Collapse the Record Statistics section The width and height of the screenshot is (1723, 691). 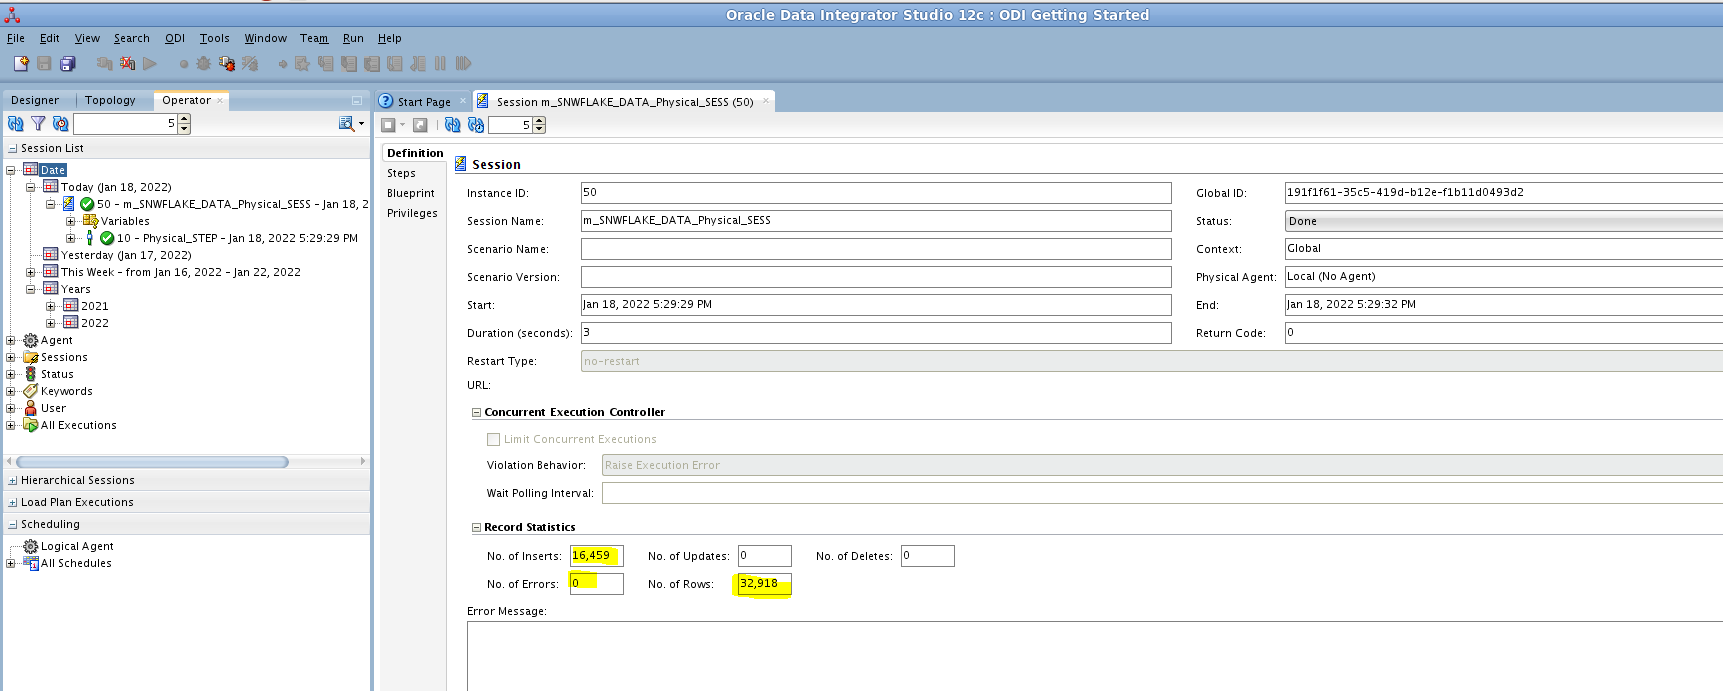(x=476, y=527)
